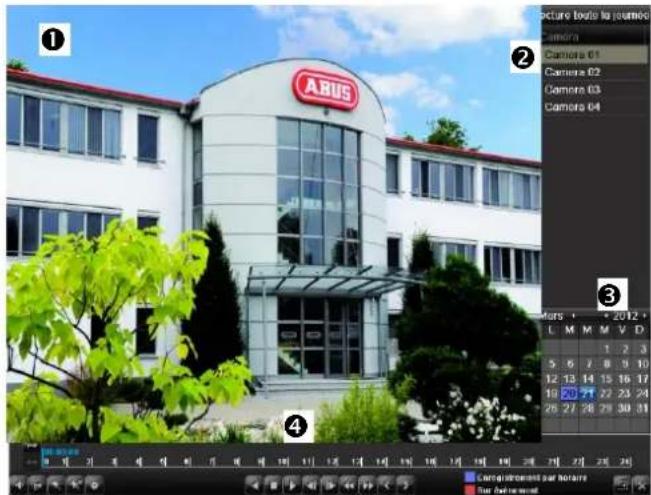Select Camera 04 in the camera list
Viewport: 651px width, 495px height.
coord(595,107)
